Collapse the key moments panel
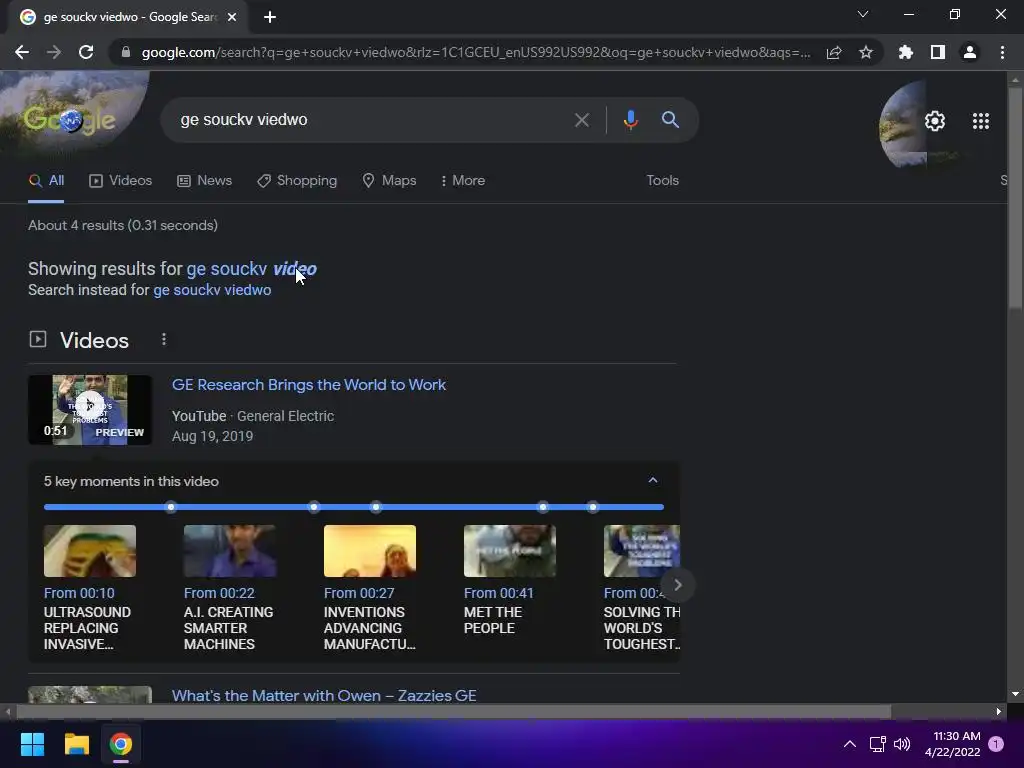The image size is (1024, 768). point(652,481)
